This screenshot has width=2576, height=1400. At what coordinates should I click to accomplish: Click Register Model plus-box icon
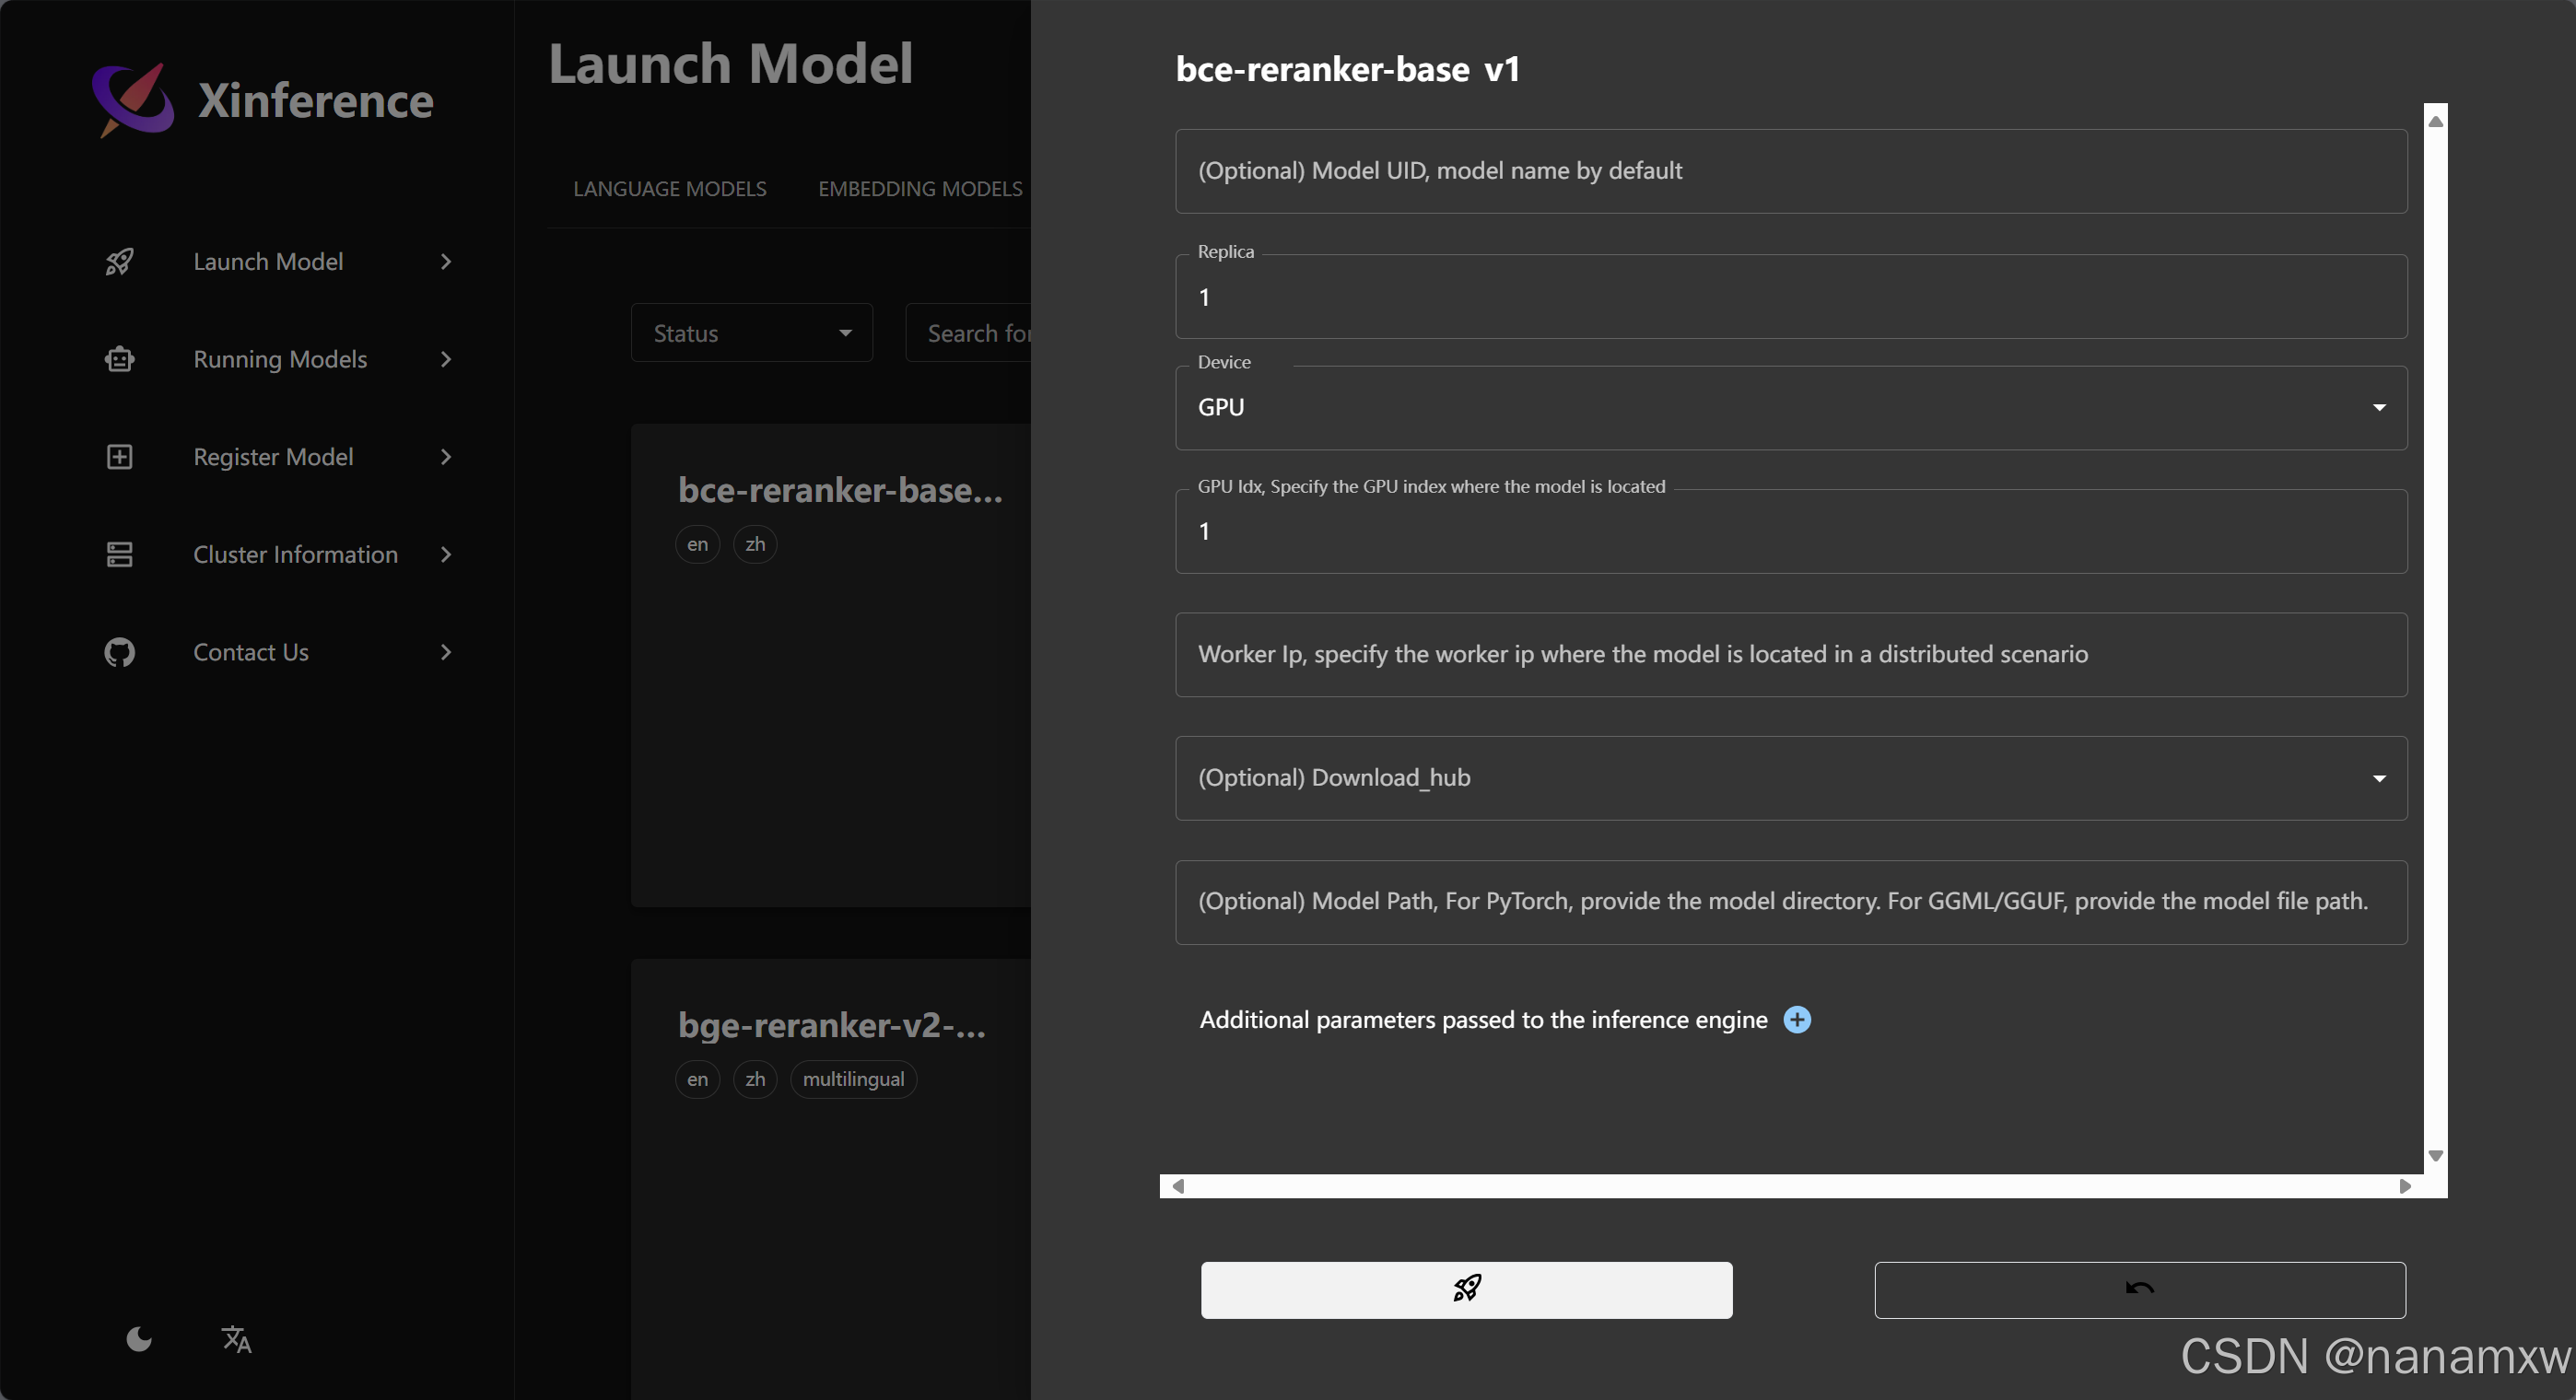[x=120, y=457]
